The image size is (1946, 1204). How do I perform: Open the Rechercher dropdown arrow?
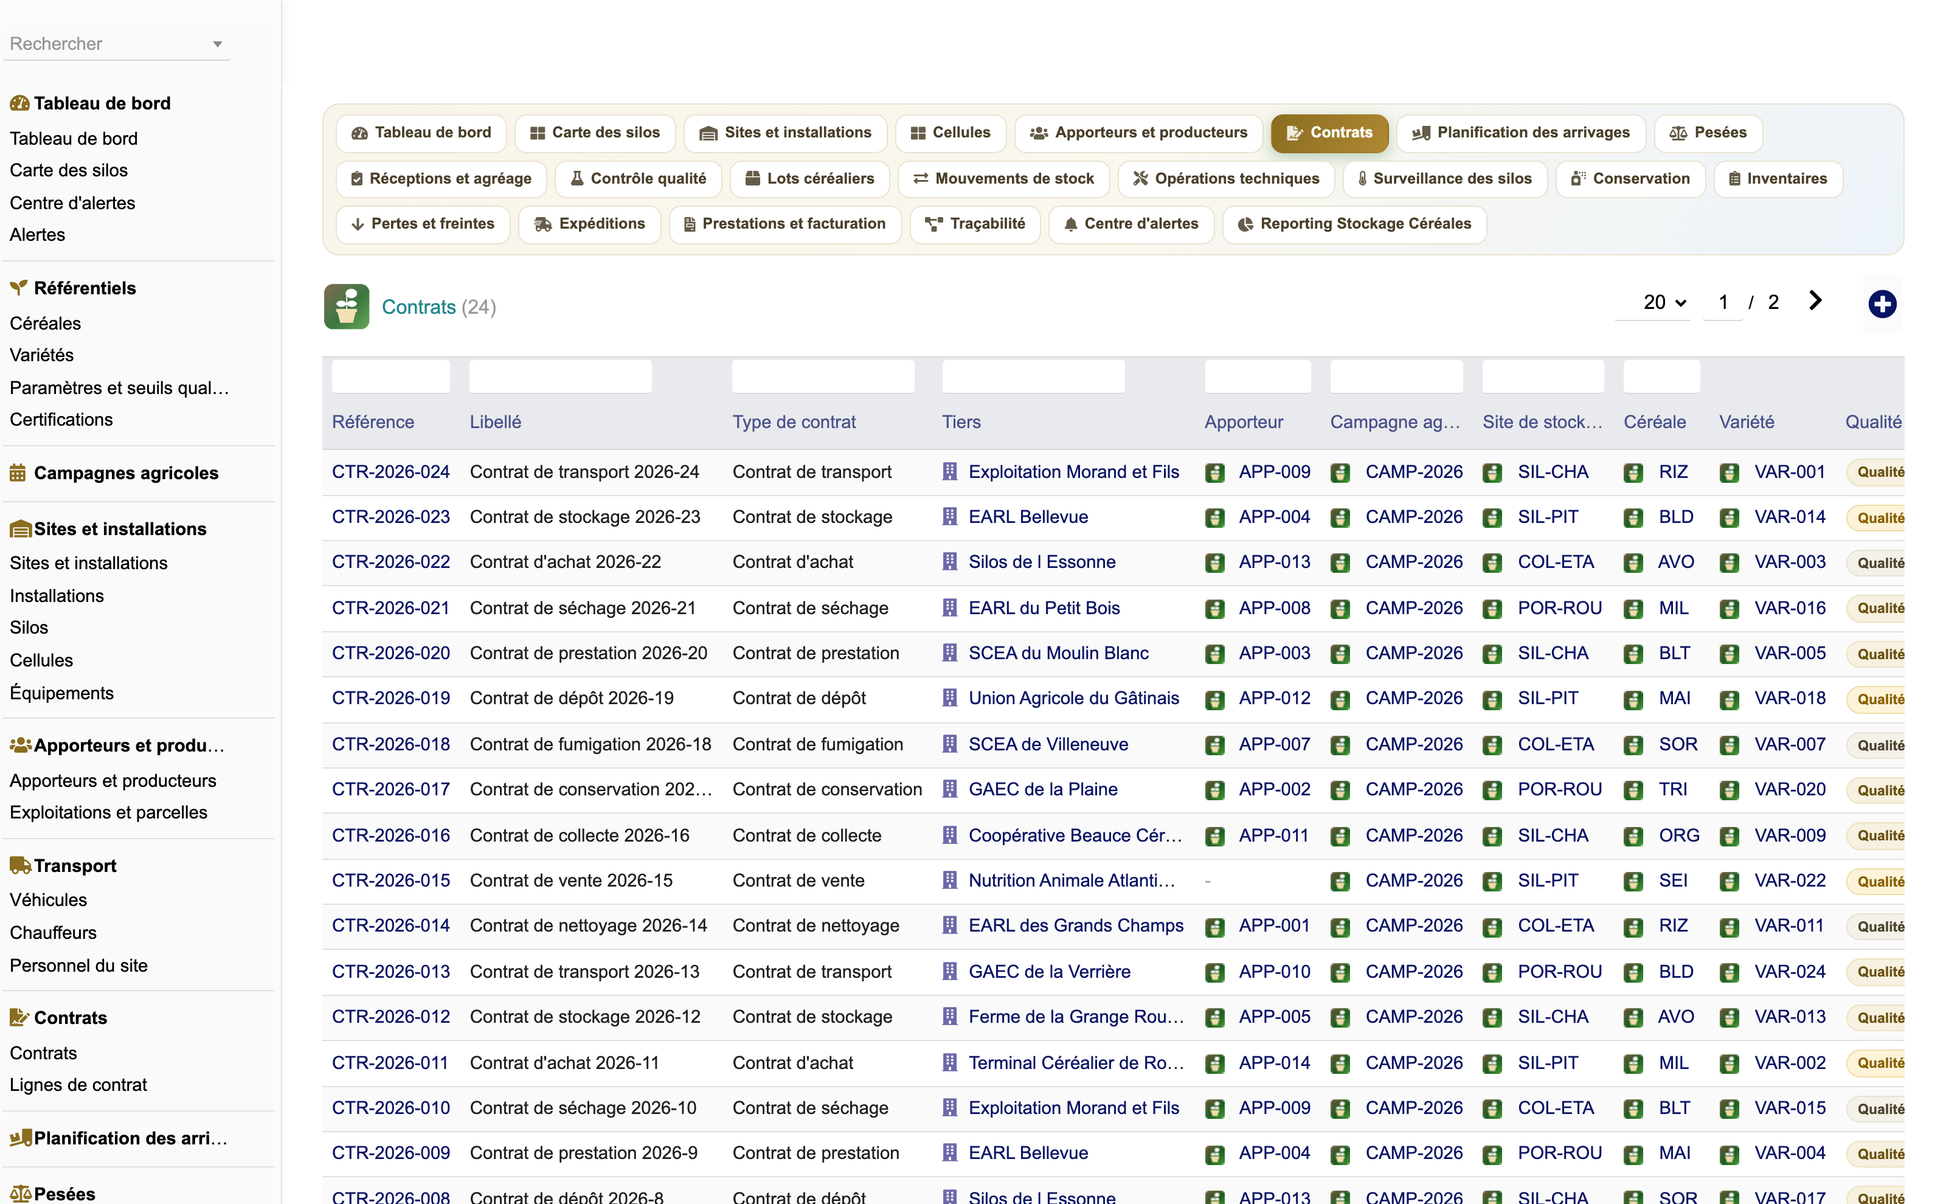click(217, 44)
